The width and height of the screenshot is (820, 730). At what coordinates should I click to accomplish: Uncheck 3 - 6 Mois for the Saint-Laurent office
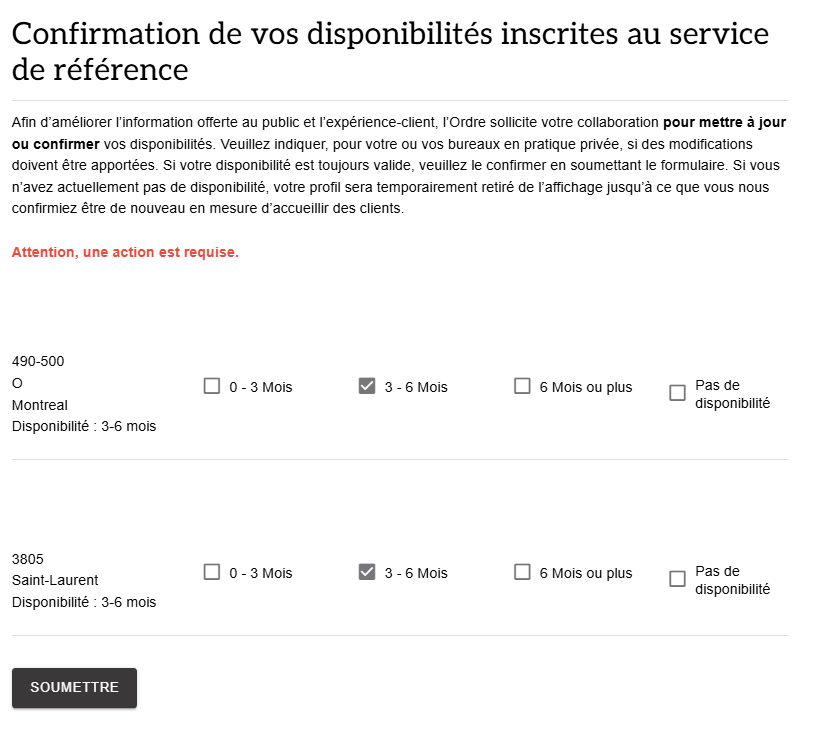pos(367,573)
